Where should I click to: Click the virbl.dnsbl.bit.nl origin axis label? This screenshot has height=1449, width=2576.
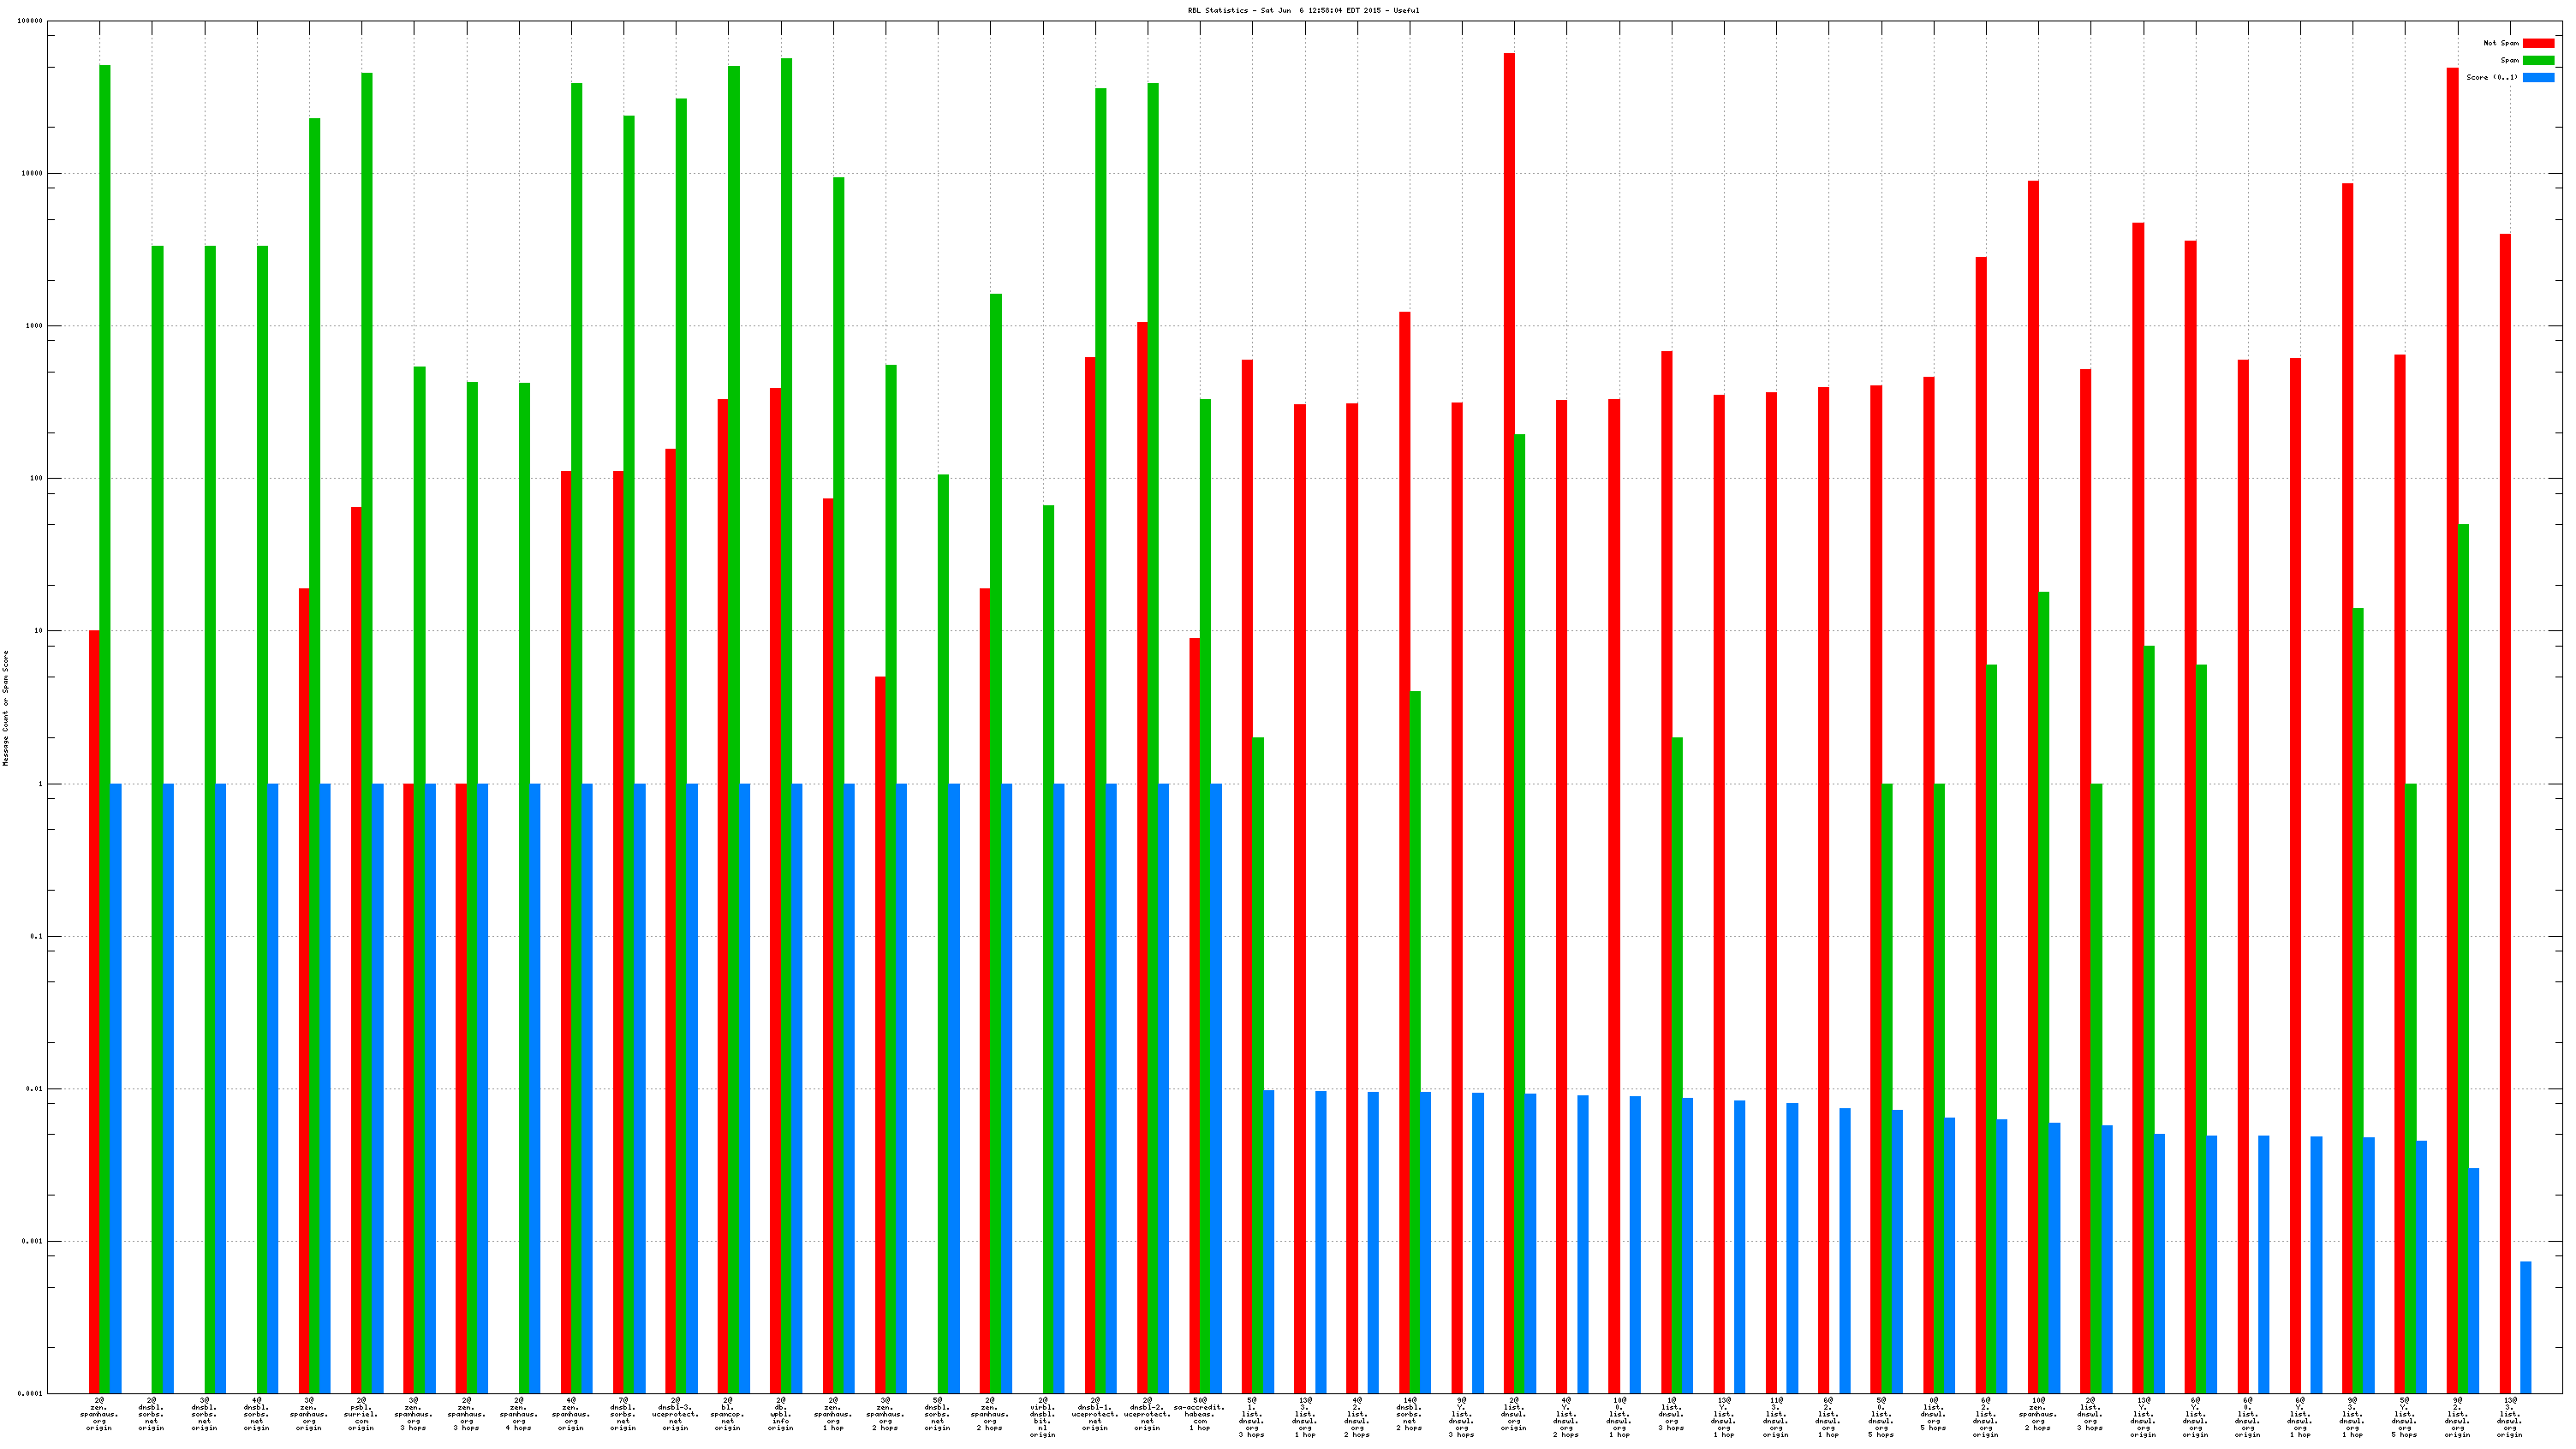pos(1042,1417)
